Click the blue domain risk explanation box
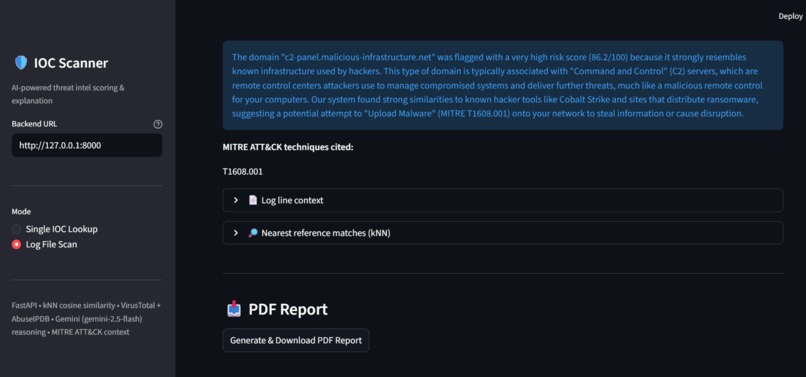 [503, 85]
